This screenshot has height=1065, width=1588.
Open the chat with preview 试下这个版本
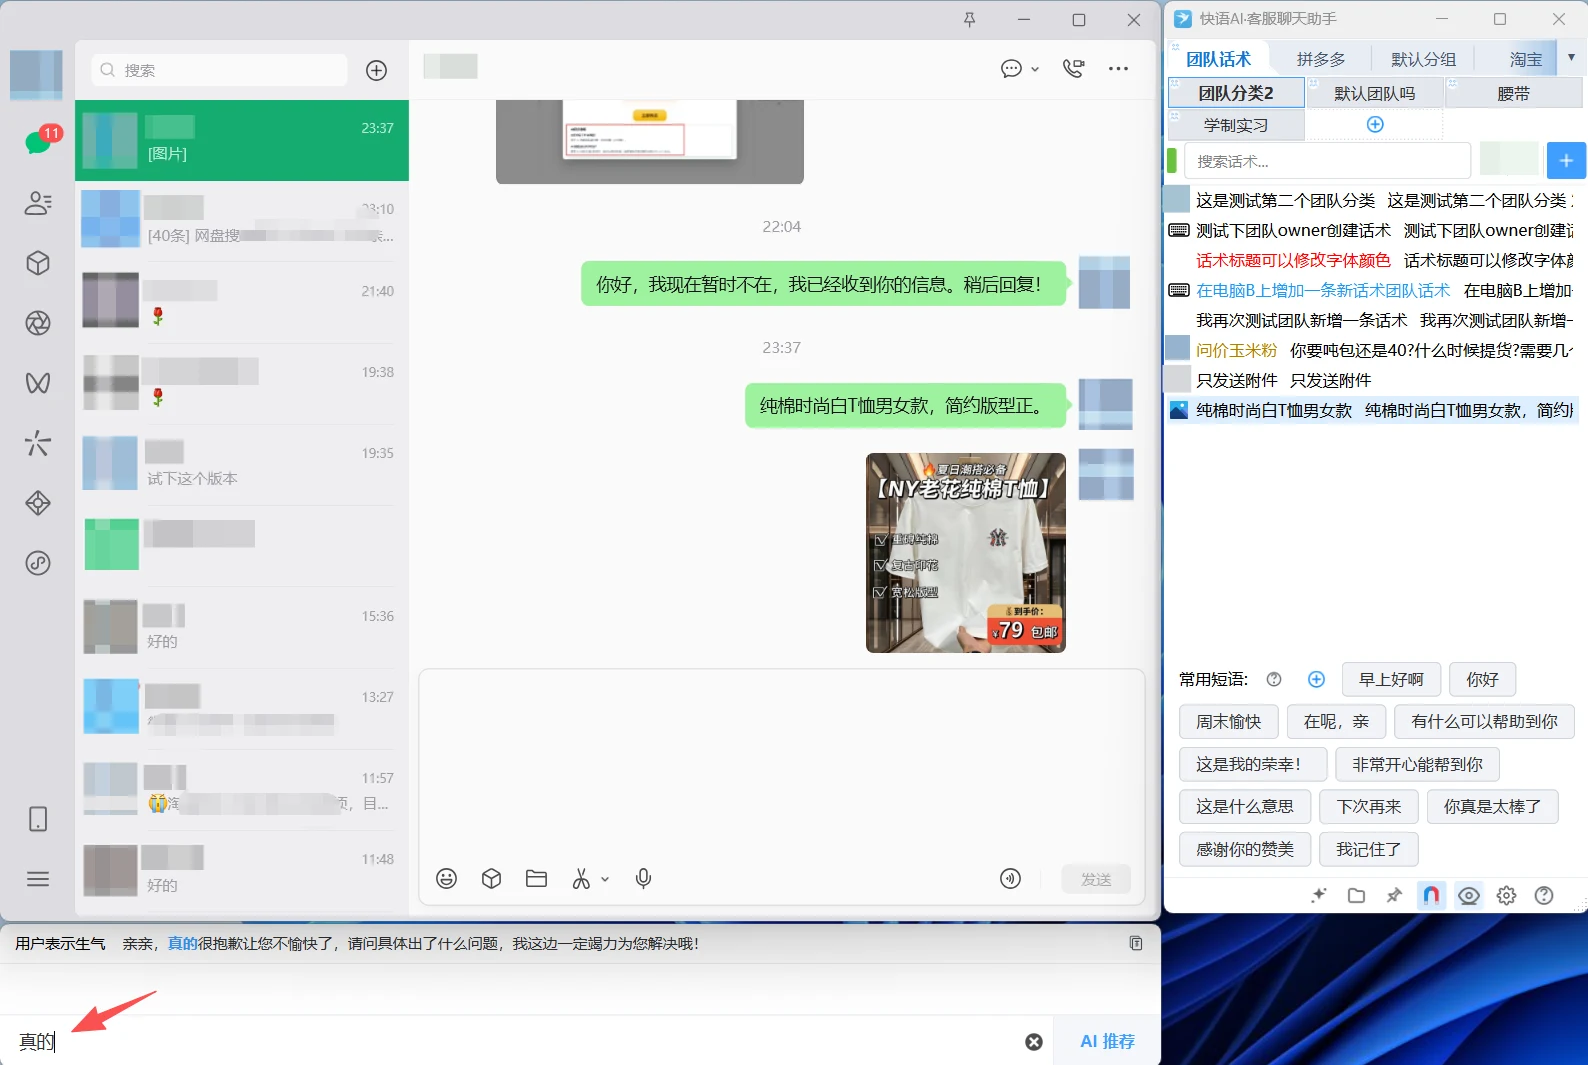click(242, 464)
